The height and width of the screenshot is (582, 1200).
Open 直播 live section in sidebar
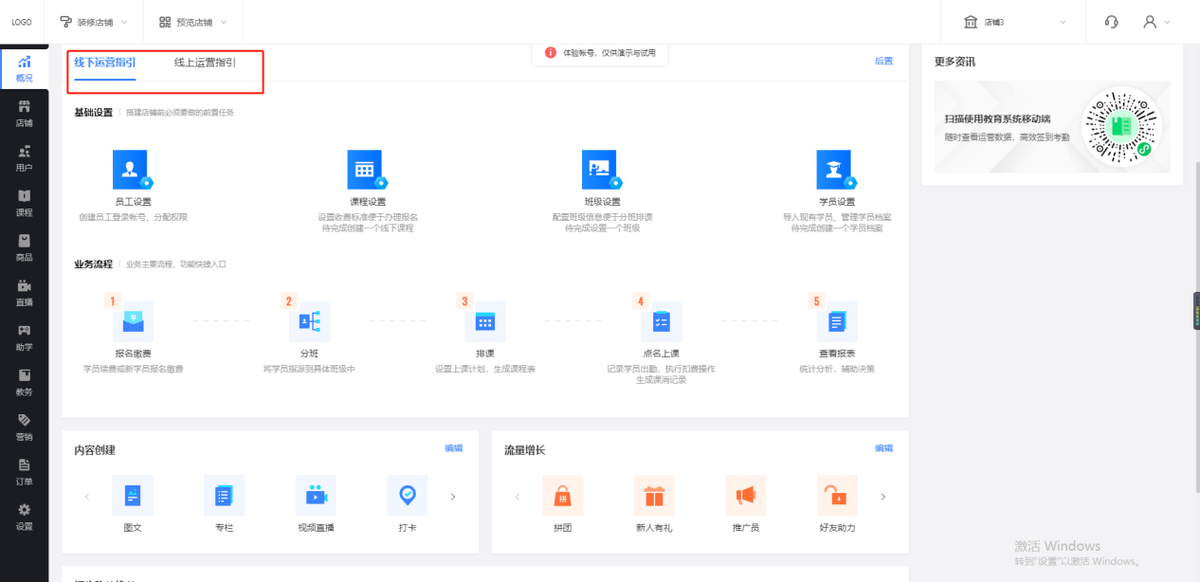[24, 292]
